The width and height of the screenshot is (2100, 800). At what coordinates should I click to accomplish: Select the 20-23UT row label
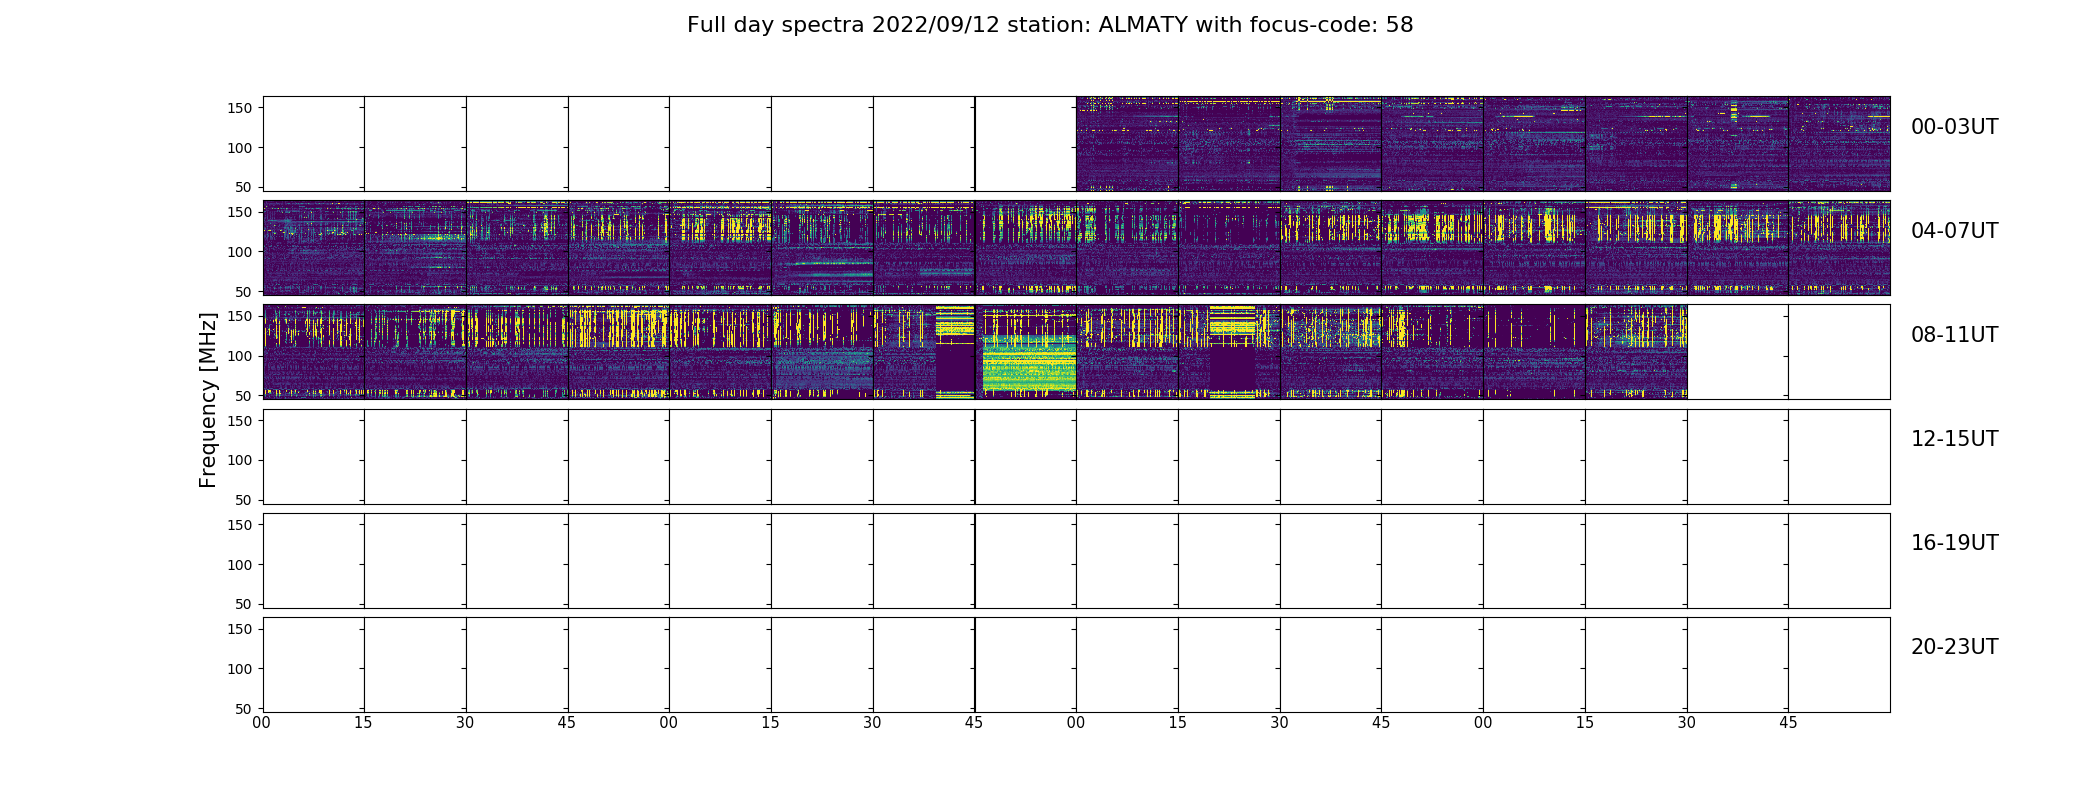1954,647
